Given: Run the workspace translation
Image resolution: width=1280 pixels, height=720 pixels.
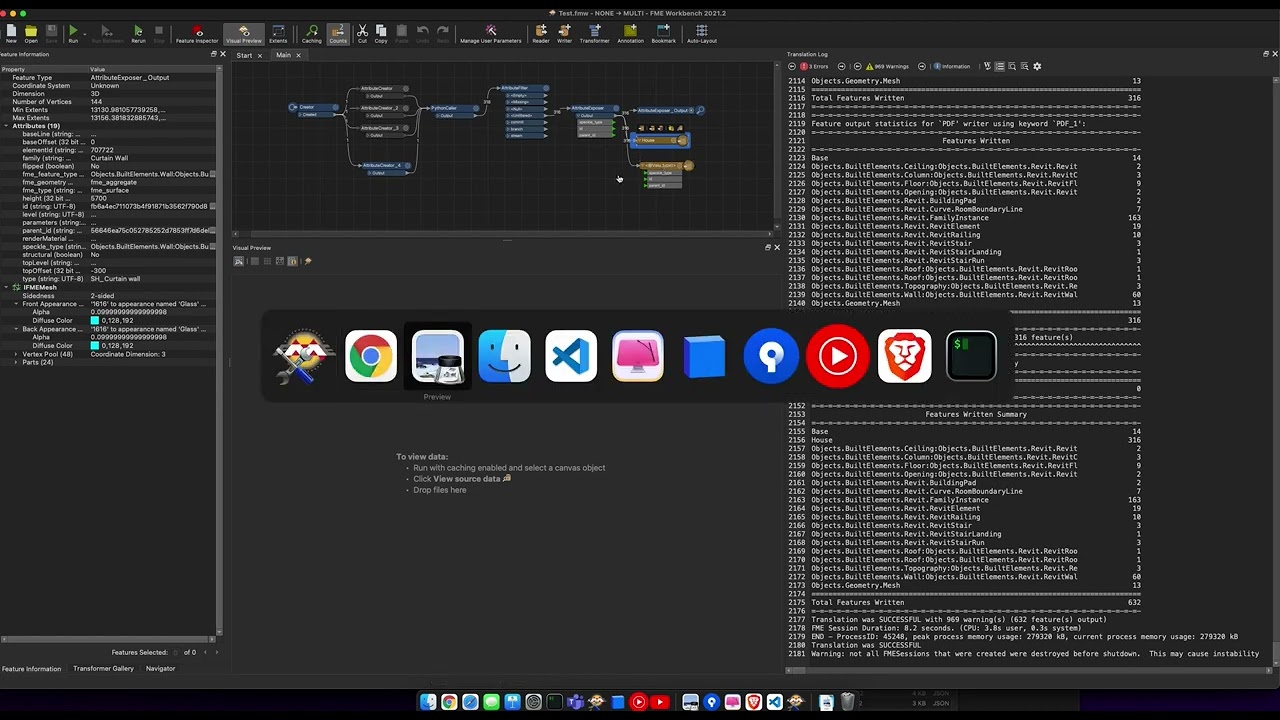Looking at the screenshot, I should (x=73, y=33).
